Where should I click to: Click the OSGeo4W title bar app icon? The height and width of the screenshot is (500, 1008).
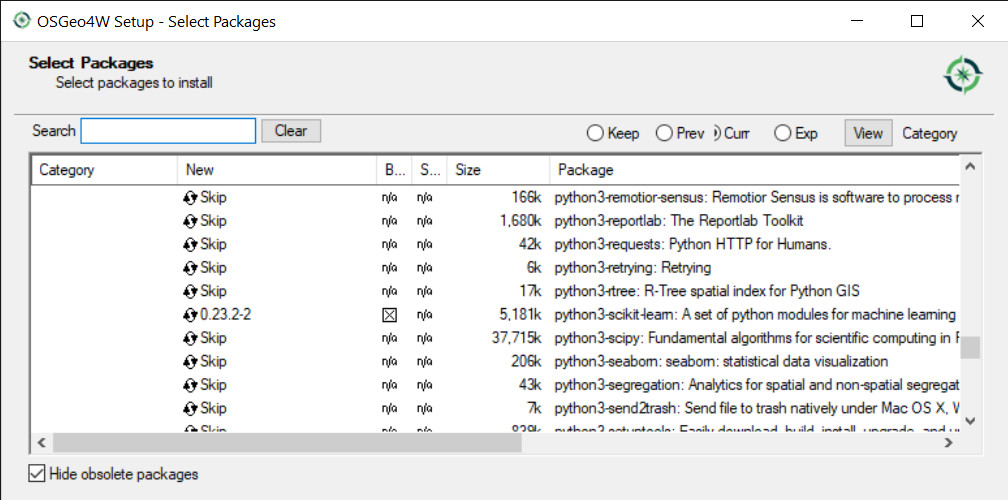[x=22, y=21]
